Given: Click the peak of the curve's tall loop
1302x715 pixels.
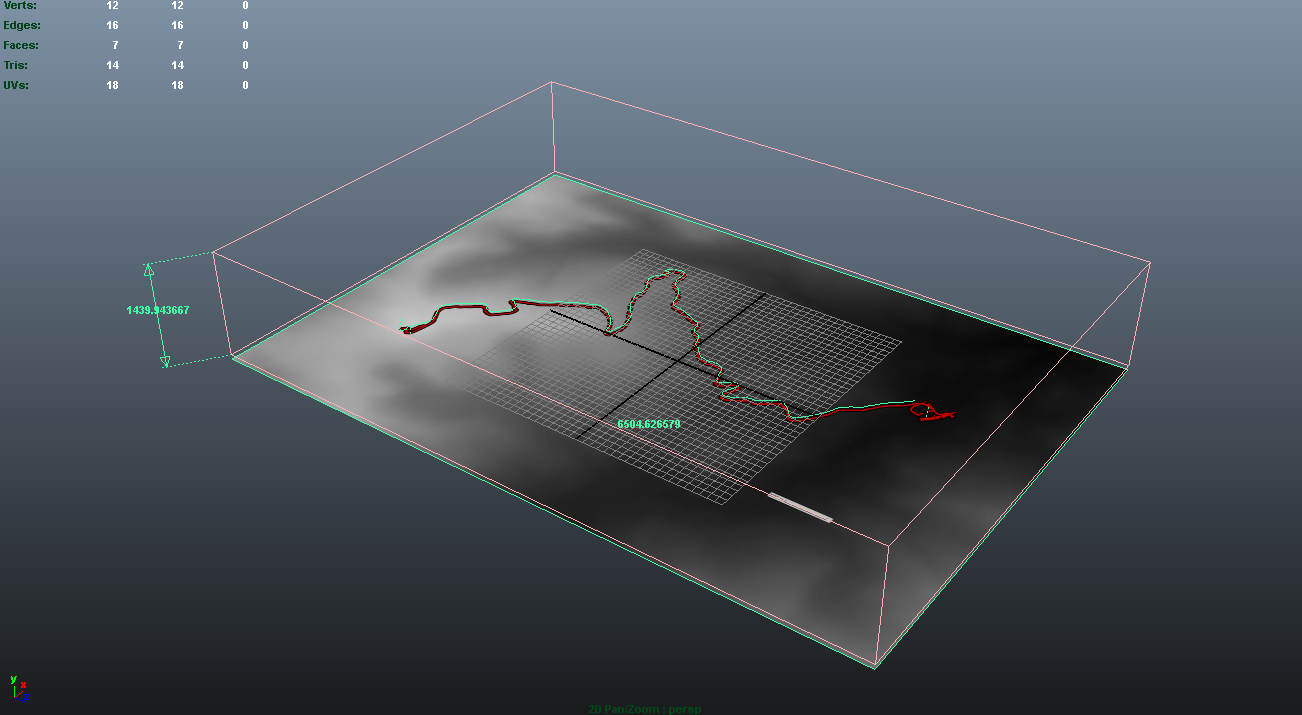Looking at the screenshot, I should (x=668, y=278).
